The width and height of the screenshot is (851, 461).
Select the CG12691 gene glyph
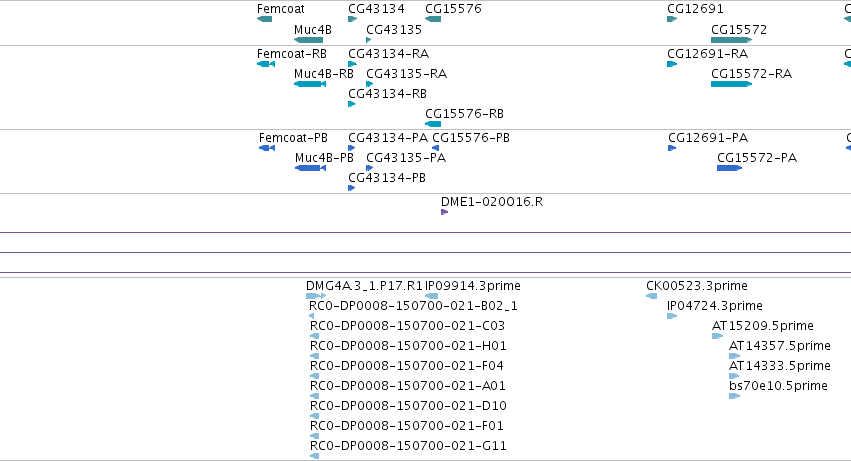coord(672,19)
